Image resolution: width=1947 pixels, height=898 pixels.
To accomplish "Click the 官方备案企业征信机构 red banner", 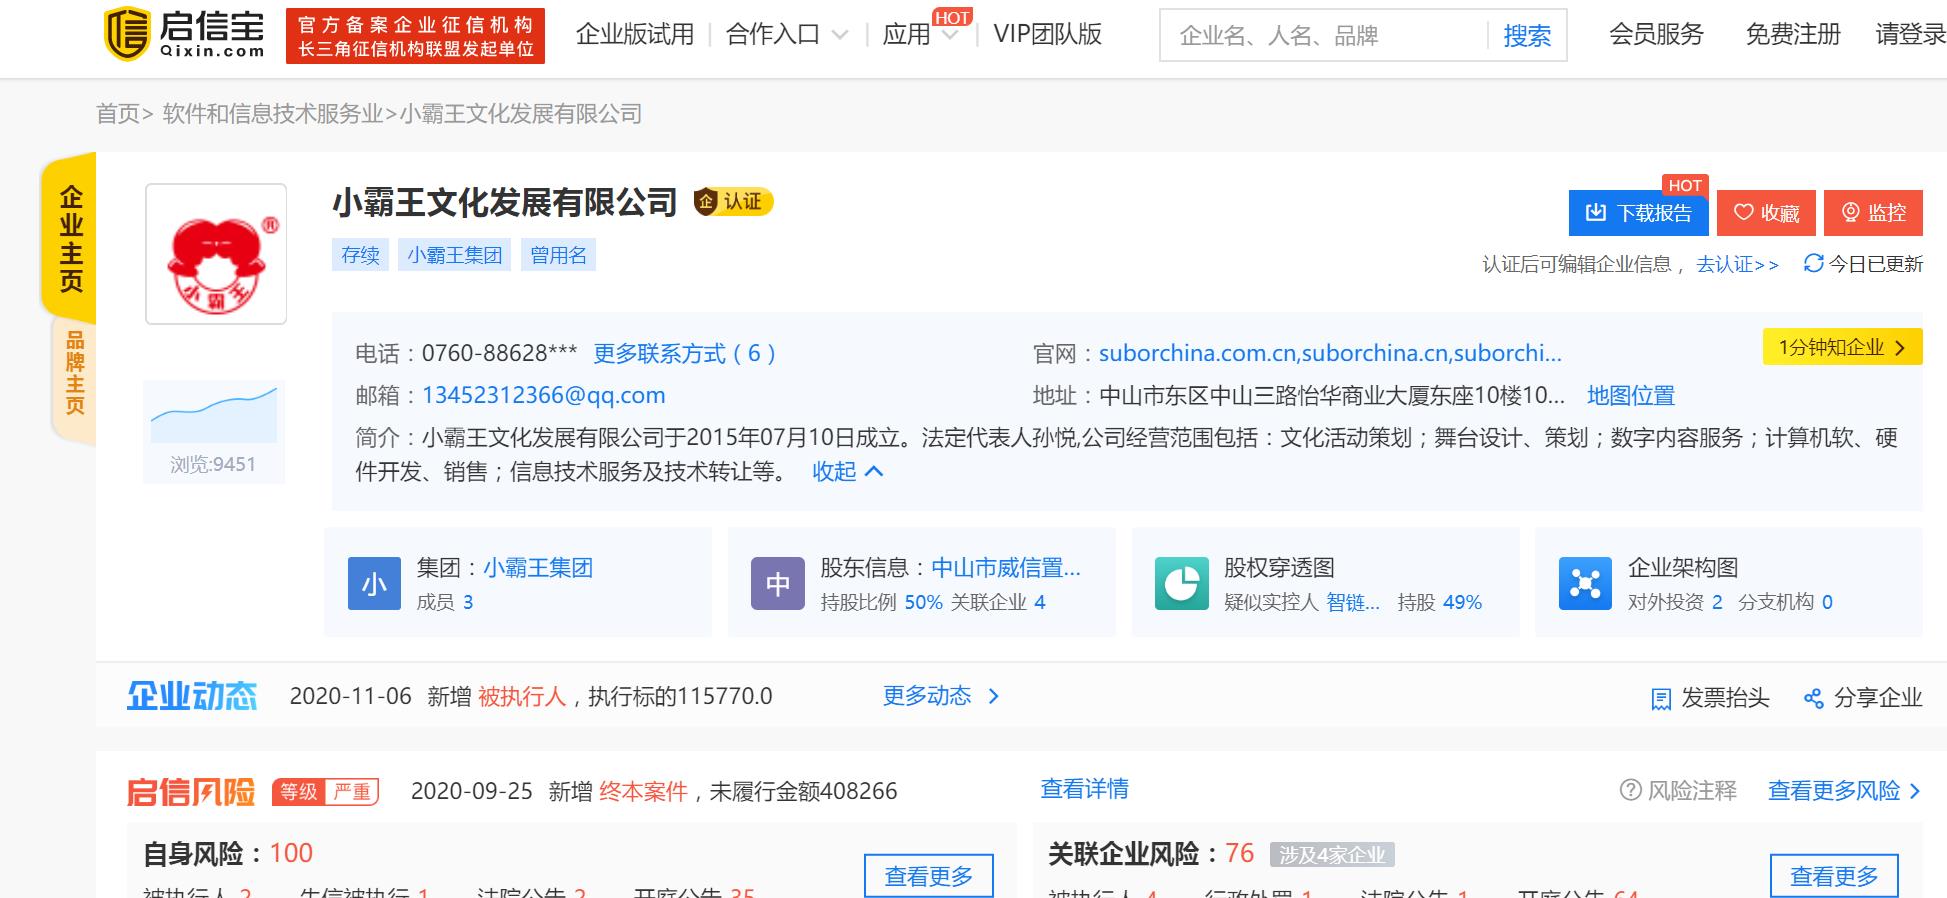I will click(x=415, y=36).
